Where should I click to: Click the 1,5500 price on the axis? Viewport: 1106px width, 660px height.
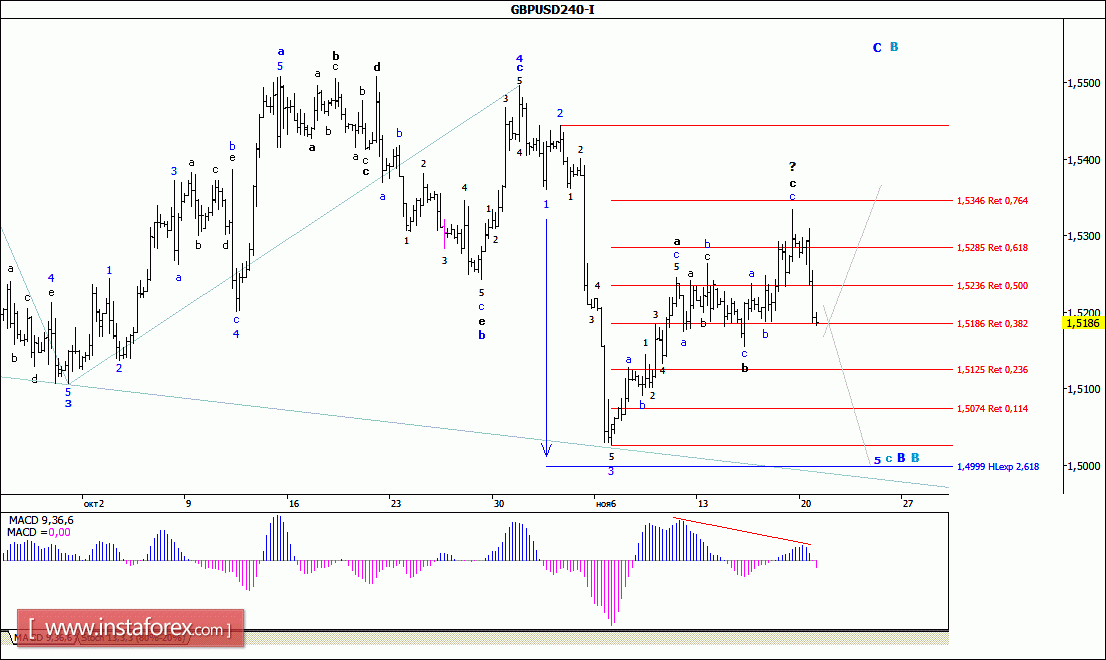1083,83
